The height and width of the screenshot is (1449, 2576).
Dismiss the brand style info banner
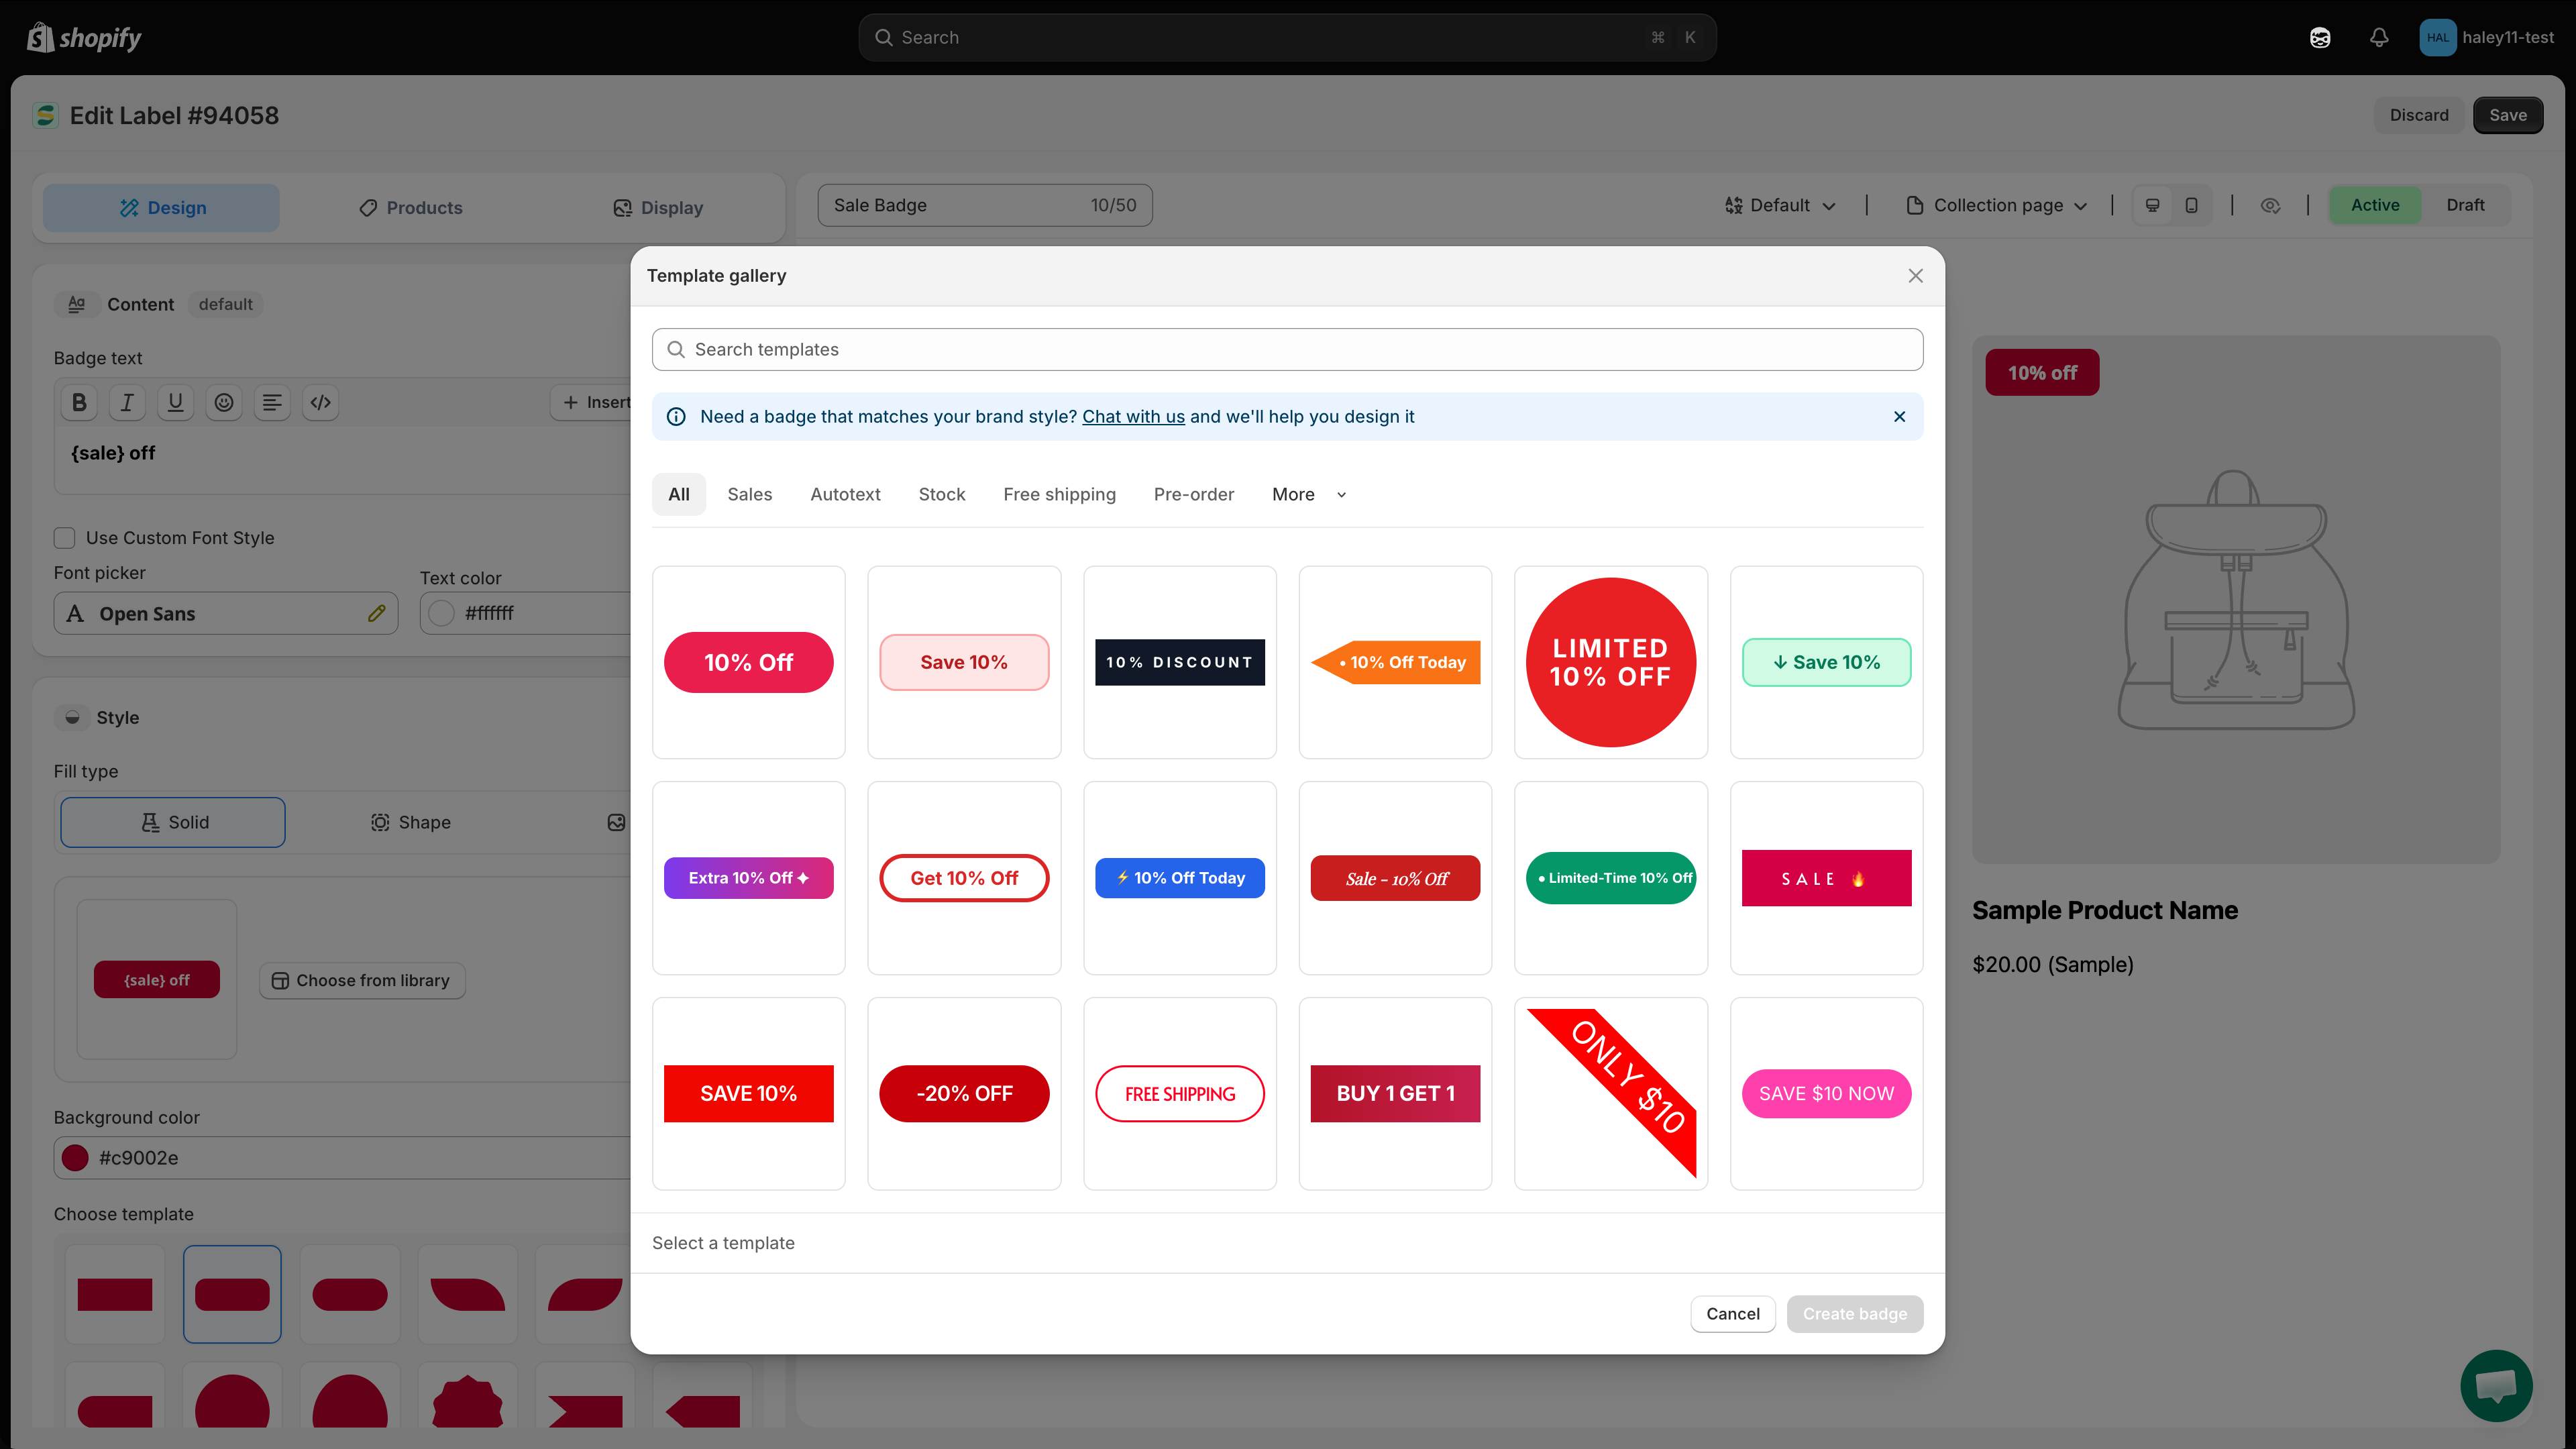[x=1899, y=416]
